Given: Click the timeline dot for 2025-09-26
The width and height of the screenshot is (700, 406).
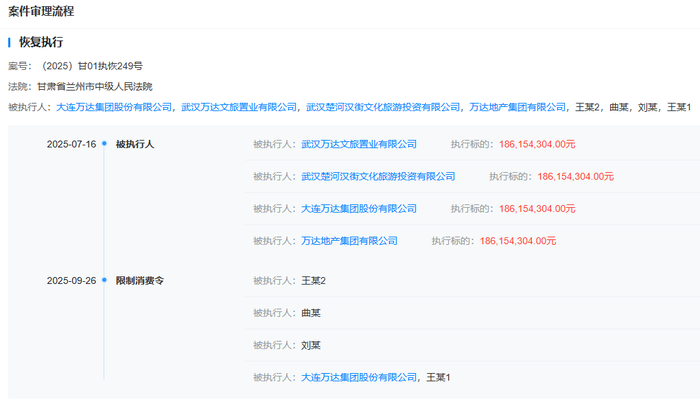Looking at the screenshot, I should coord(104,281).
